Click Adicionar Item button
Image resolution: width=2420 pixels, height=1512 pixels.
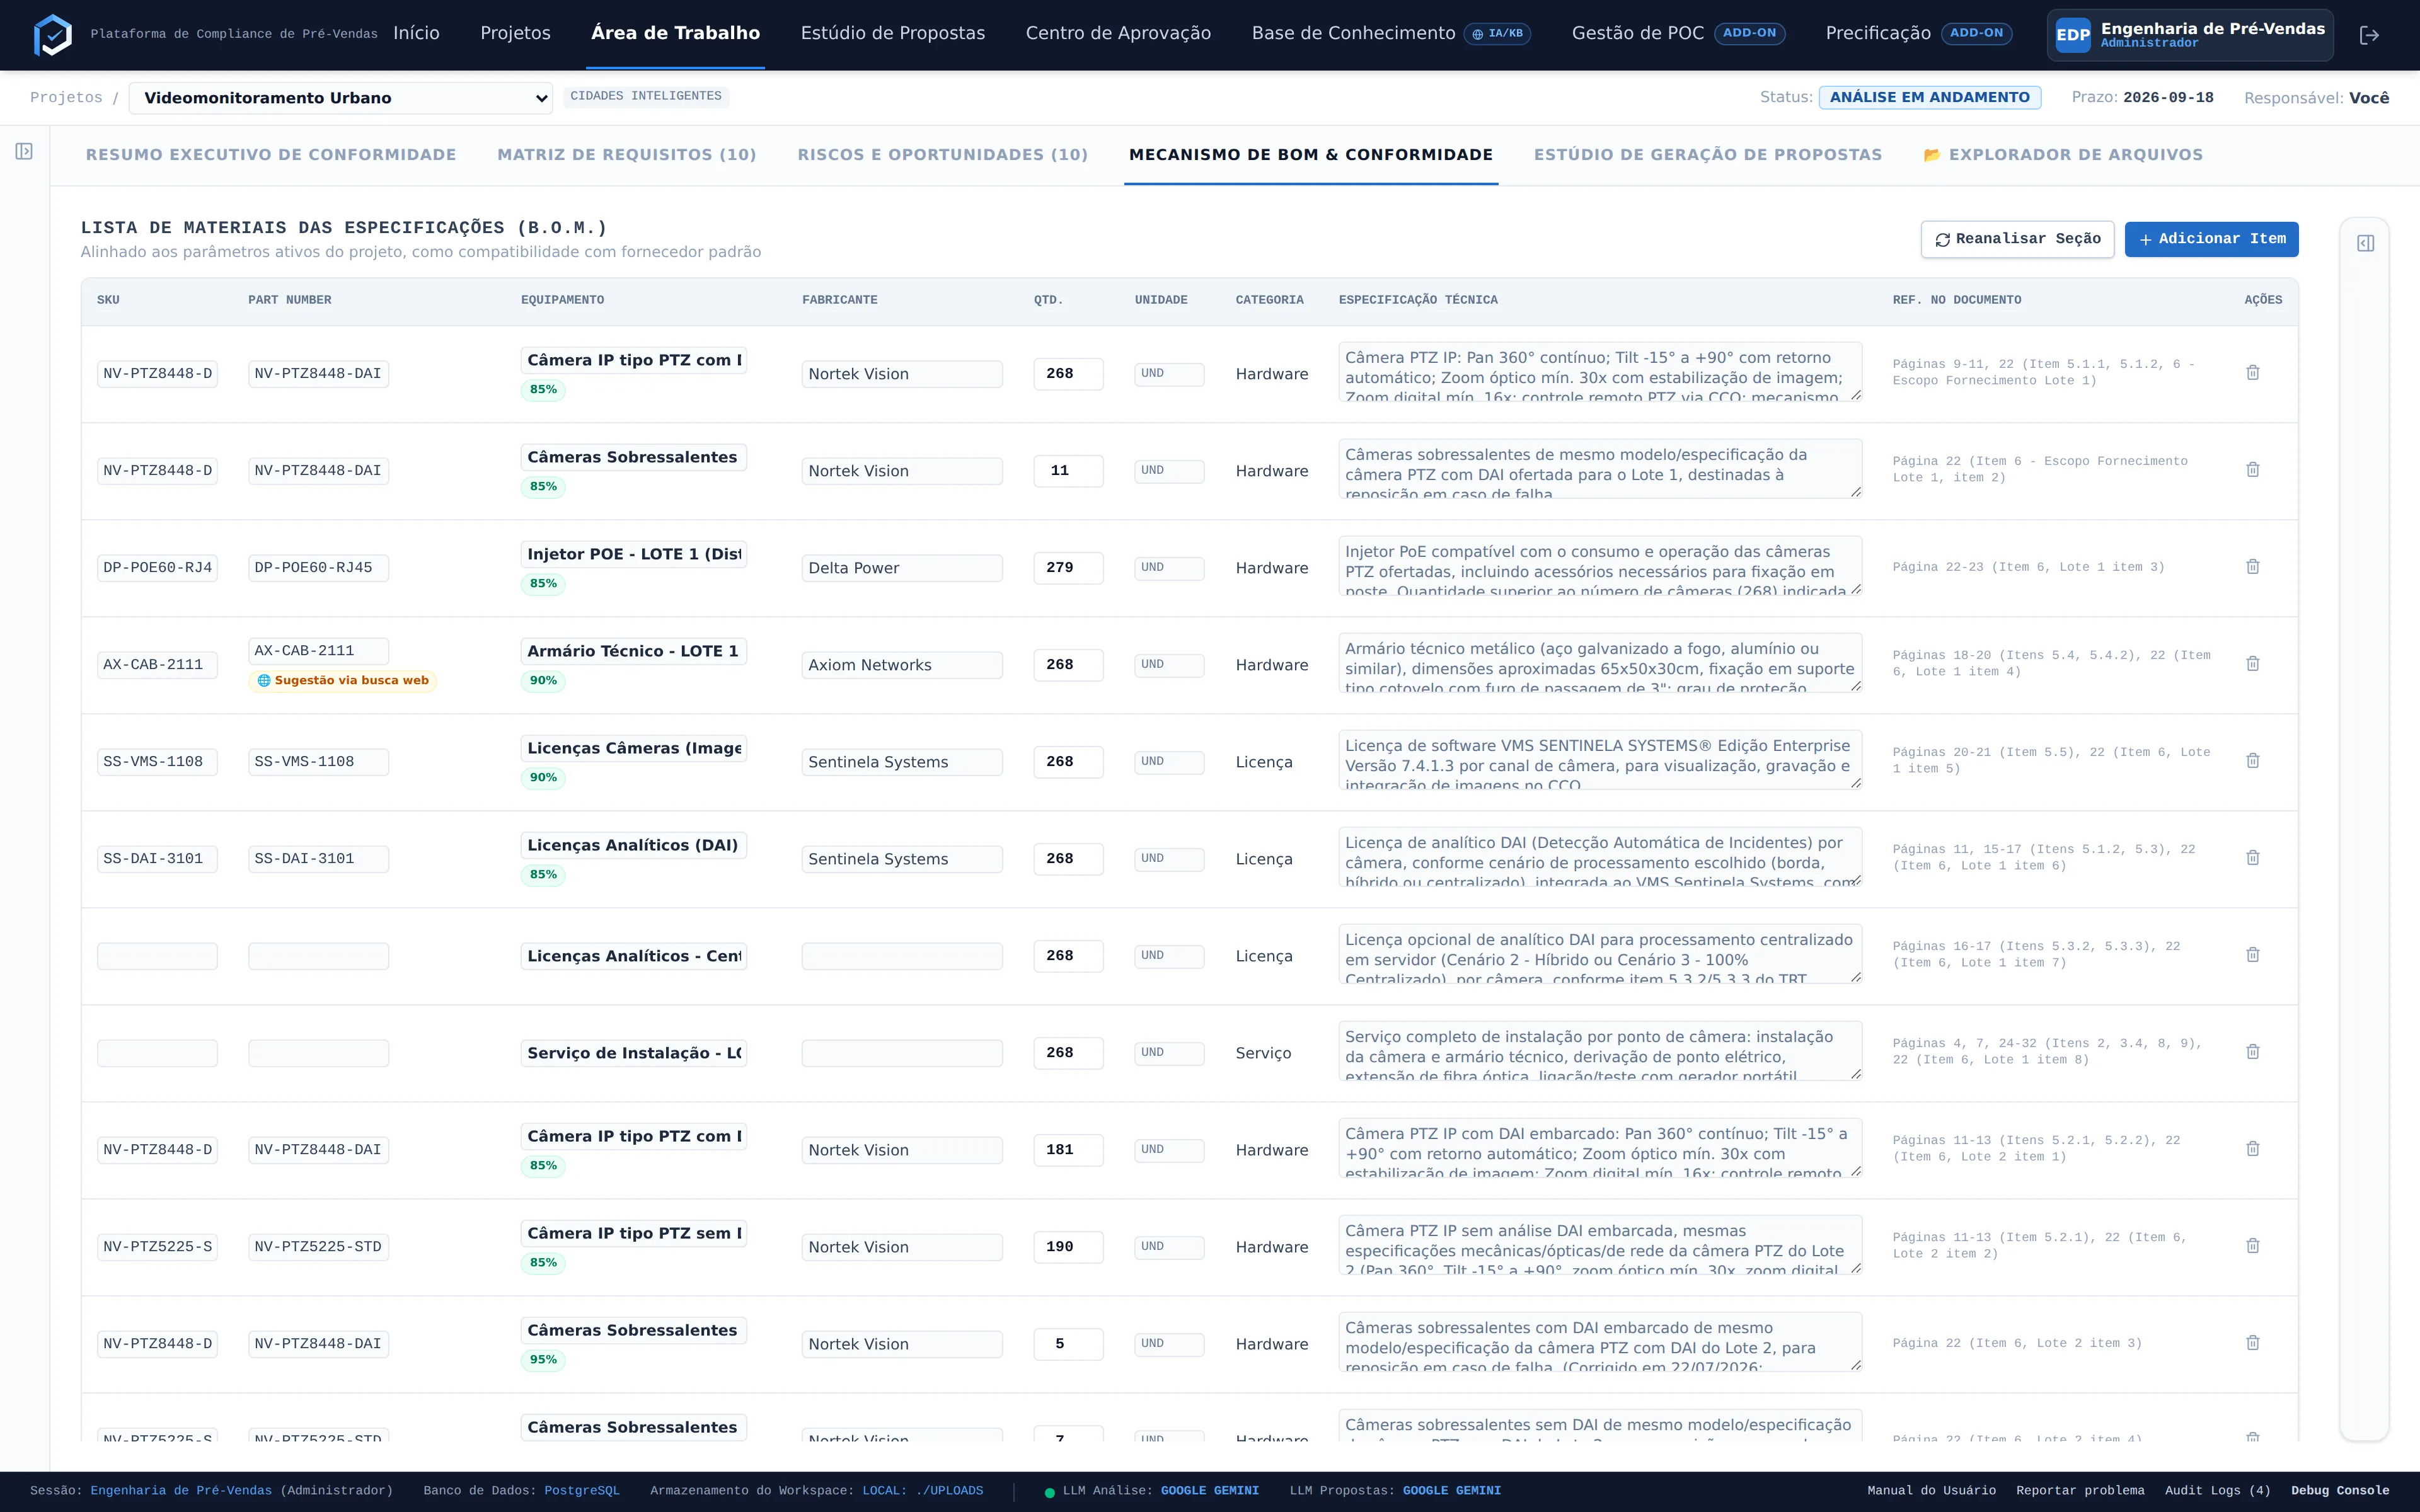click(2211, 239)
